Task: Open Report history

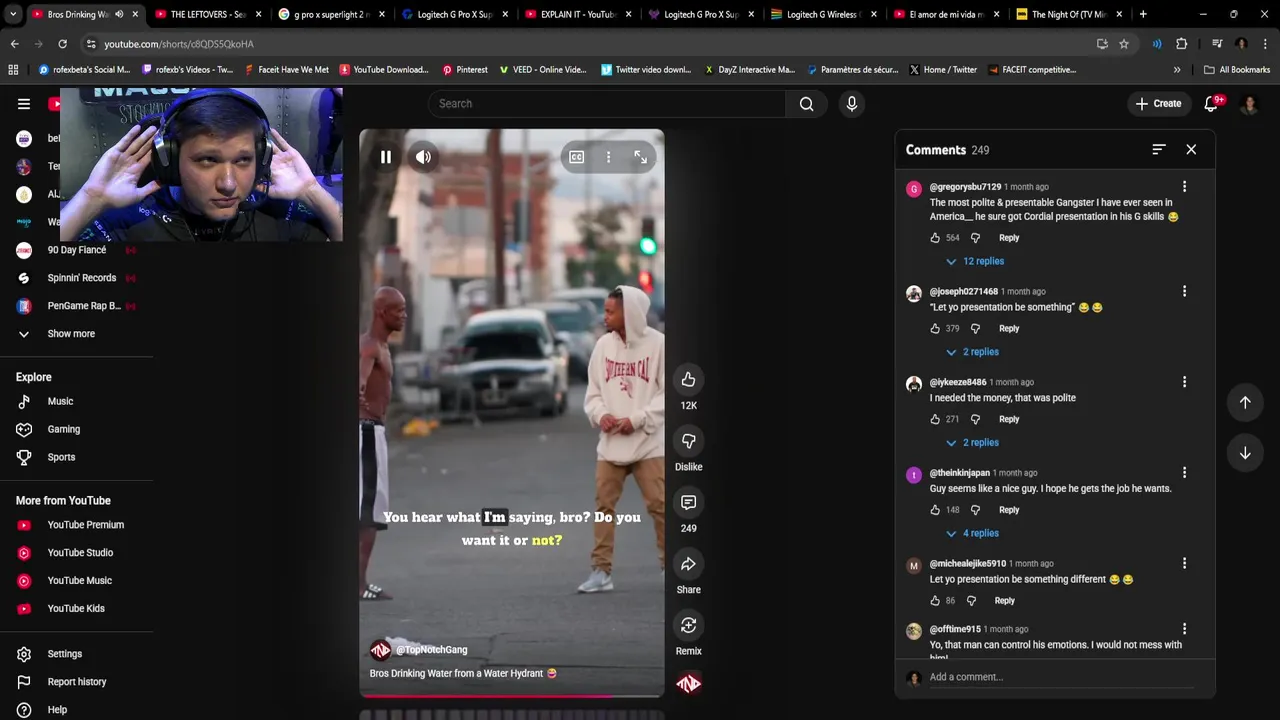Action: point(76,682)
